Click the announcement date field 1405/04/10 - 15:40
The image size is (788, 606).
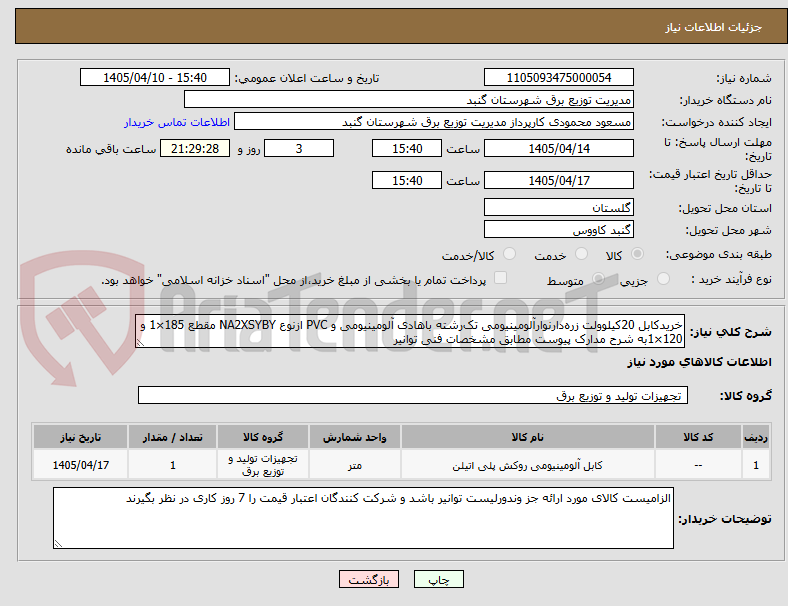coord(155,77)
